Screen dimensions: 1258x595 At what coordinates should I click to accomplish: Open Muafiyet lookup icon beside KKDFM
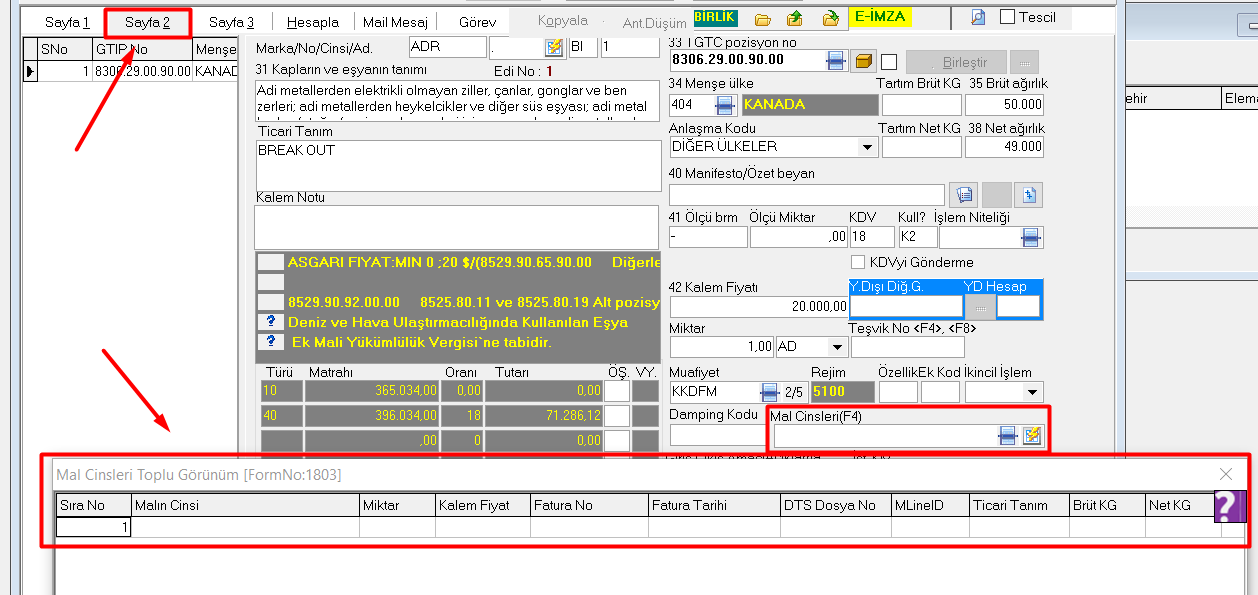(769, 391)
